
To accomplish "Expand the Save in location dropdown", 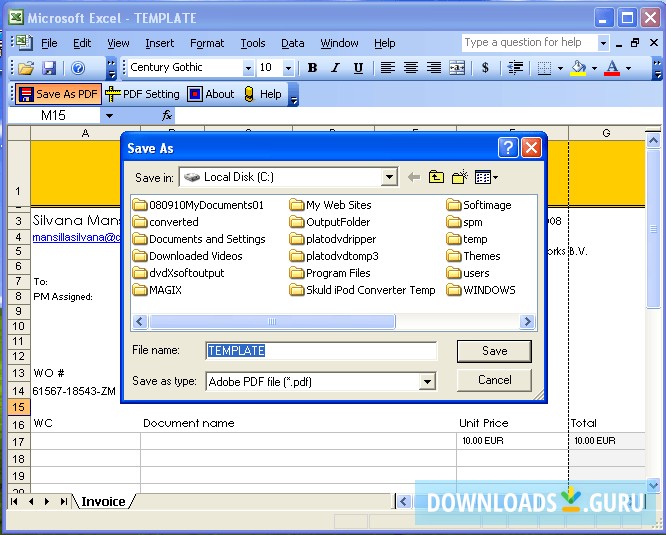I will pos(389,177).
